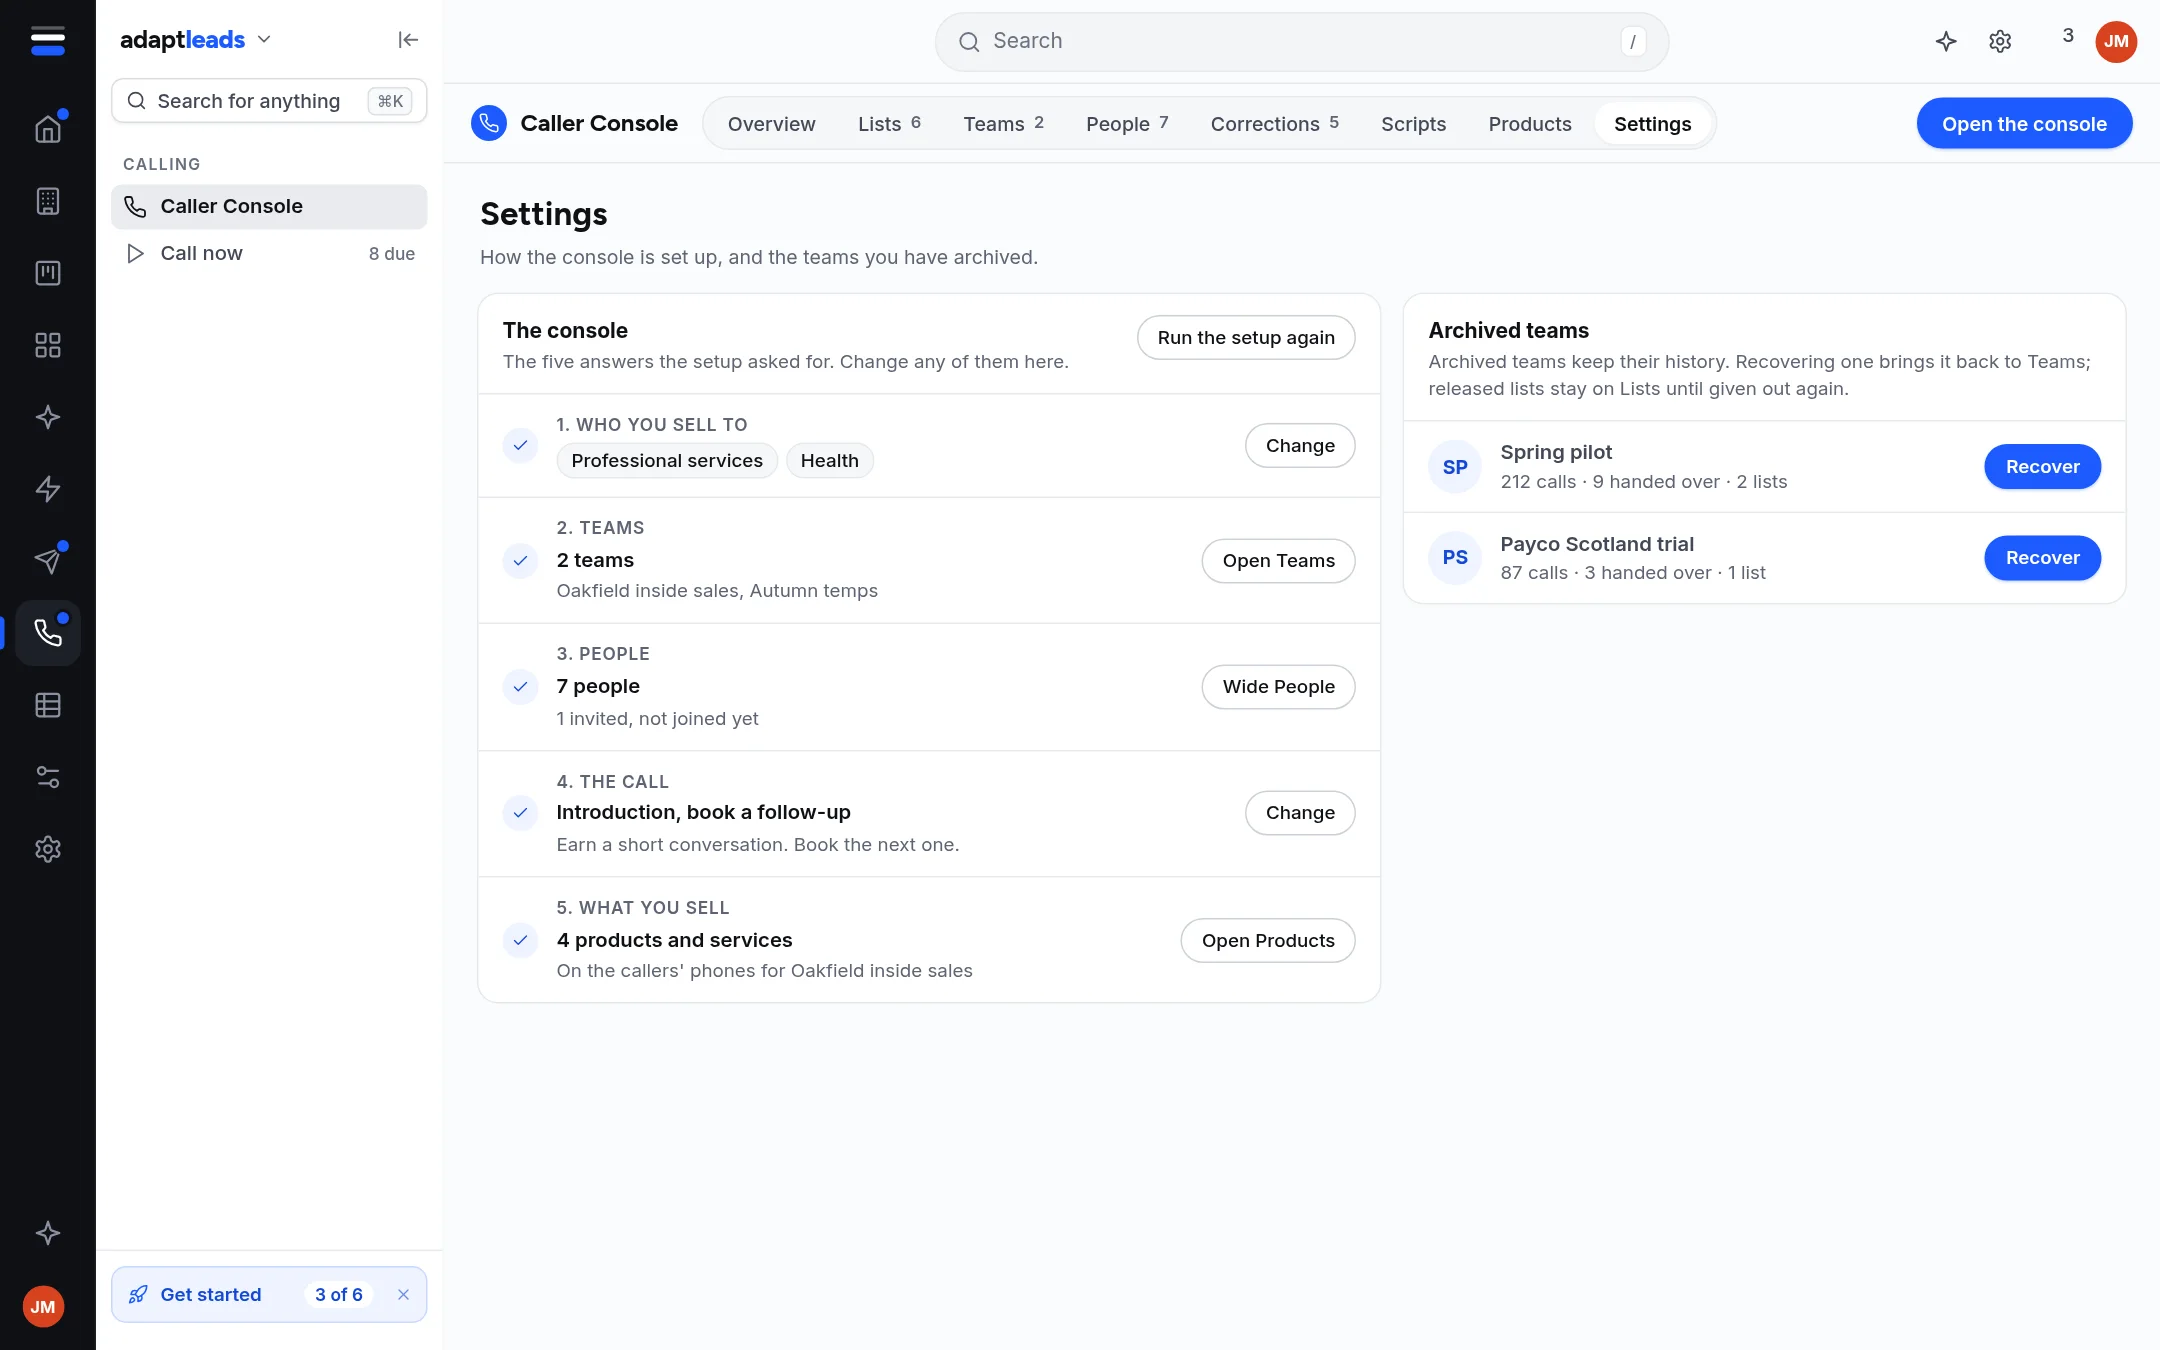Open the Scripts tab
Image resolution: width=2160 pixels, height=1350 pixels.
pos(1413,124)
